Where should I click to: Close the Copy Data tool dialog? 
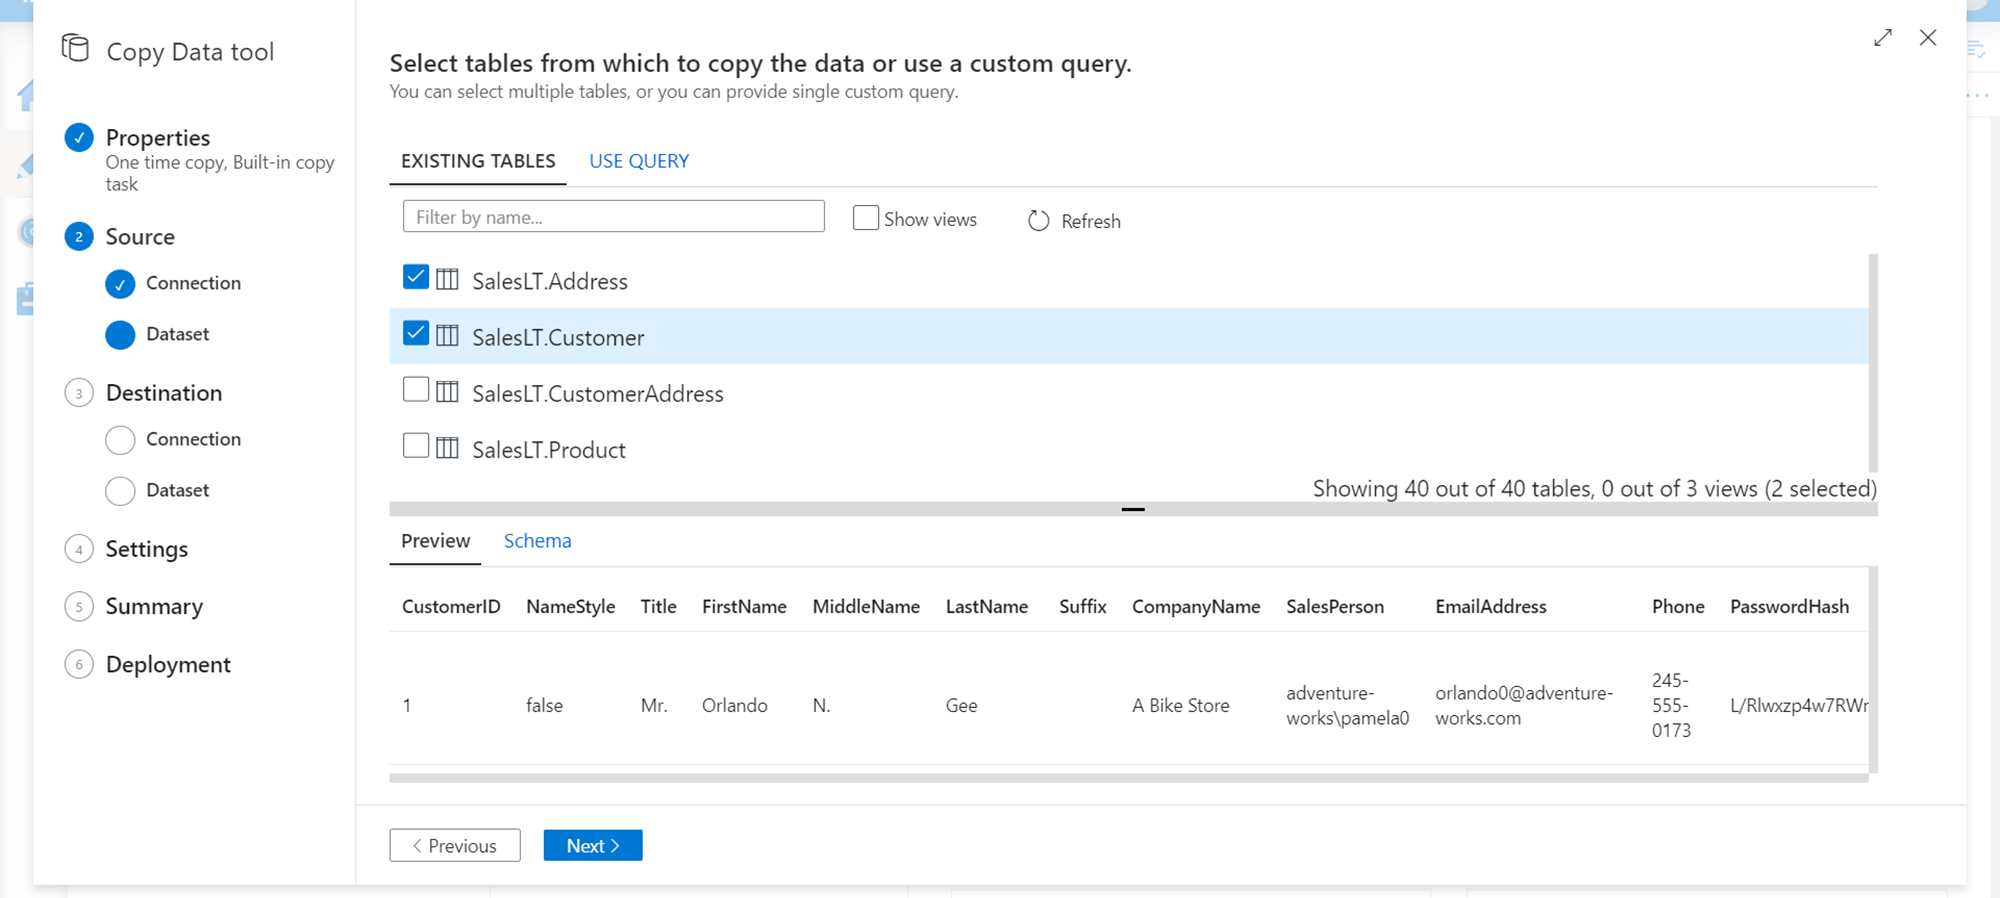pyautogui.click(x=1928, y=38)
